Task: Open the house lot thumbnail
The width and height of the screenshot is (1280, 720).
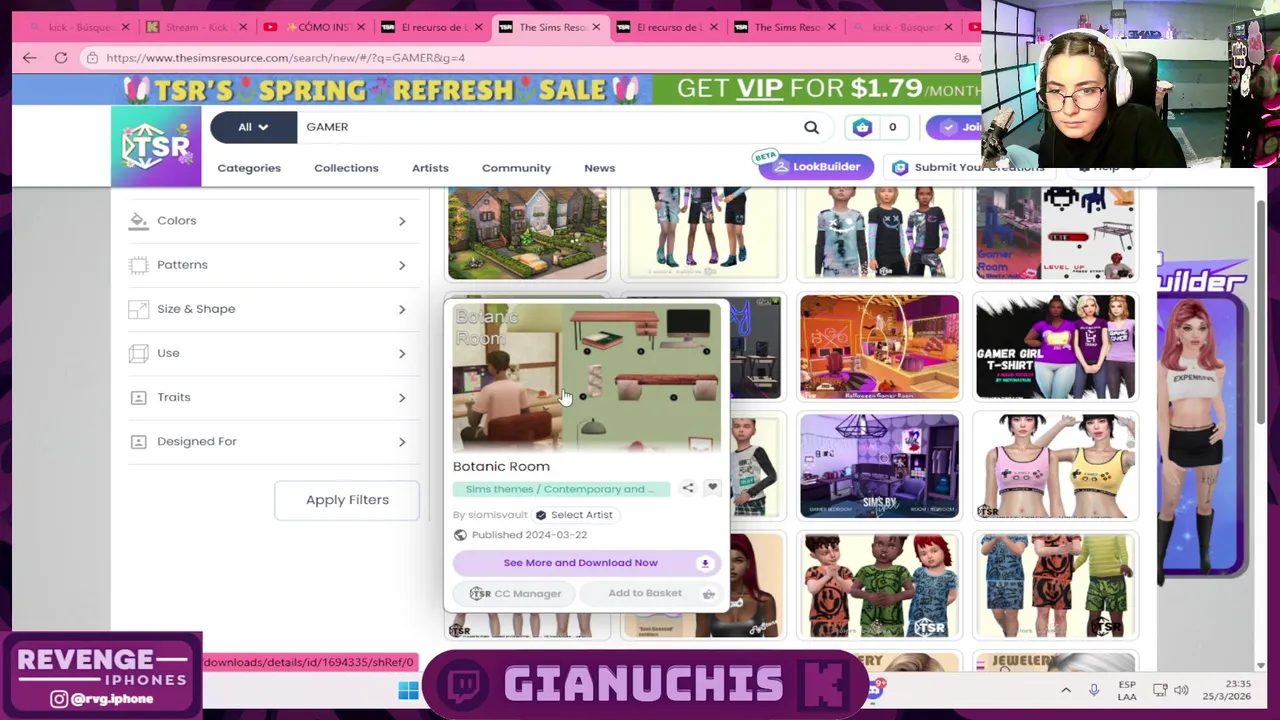Action: coord(527,233)
